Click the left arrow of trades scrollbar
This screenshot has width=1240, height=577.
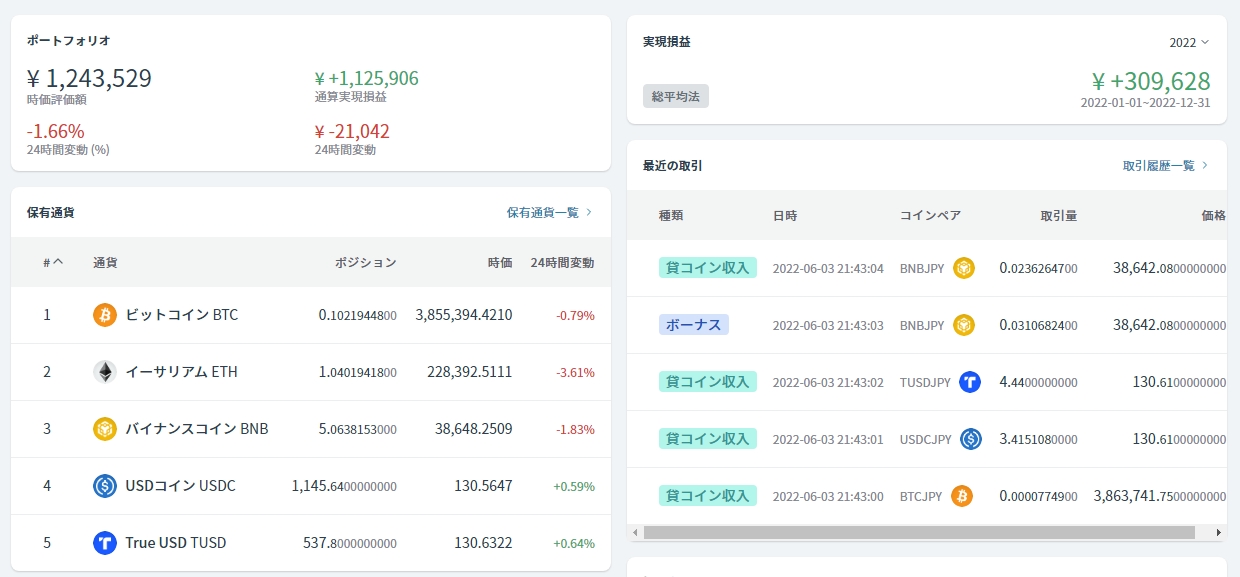635,533
